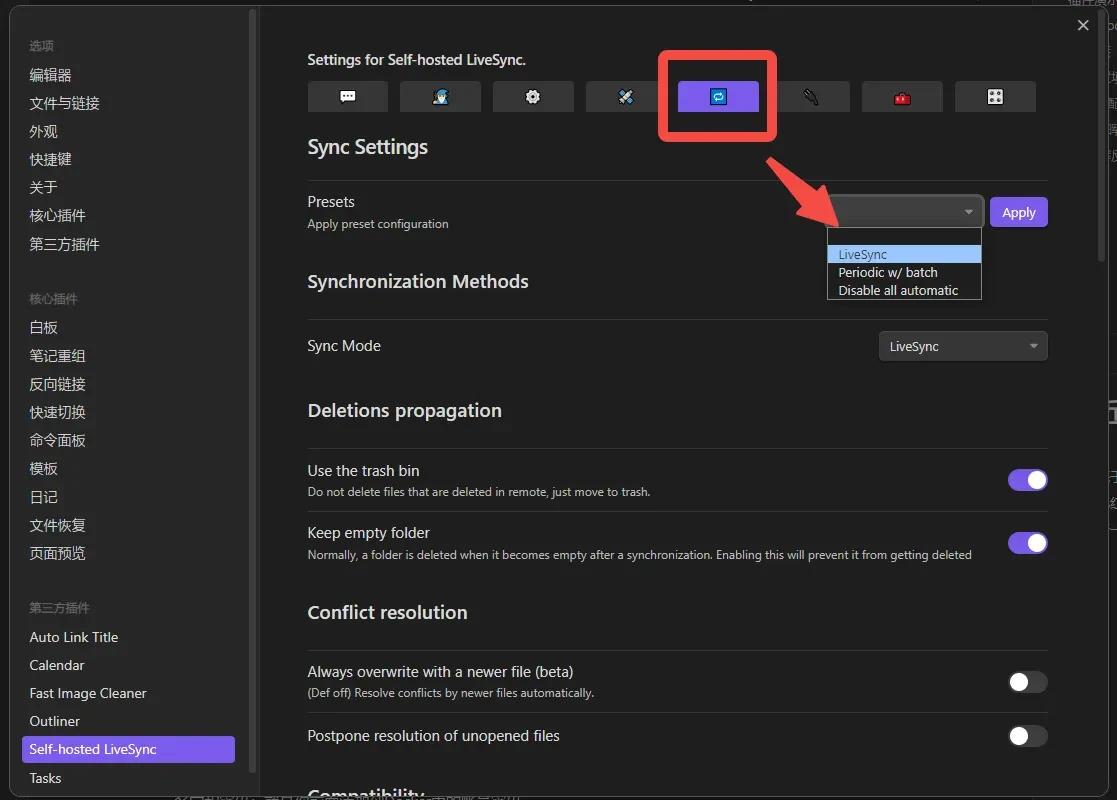Open the remote configuration satellite tab
This screenshot has height=800, width=1117.
coord(625,97)
